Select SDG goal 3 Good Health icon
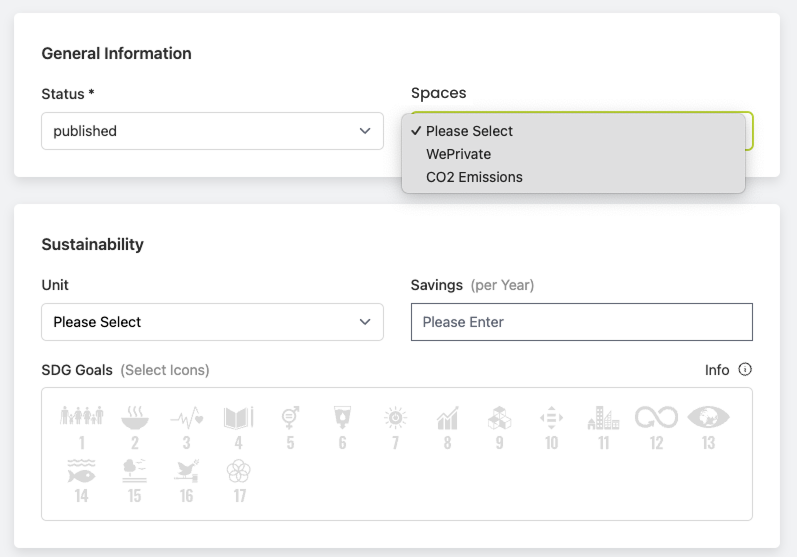This screenshot has height=557, width=797. tap(186, 427)
